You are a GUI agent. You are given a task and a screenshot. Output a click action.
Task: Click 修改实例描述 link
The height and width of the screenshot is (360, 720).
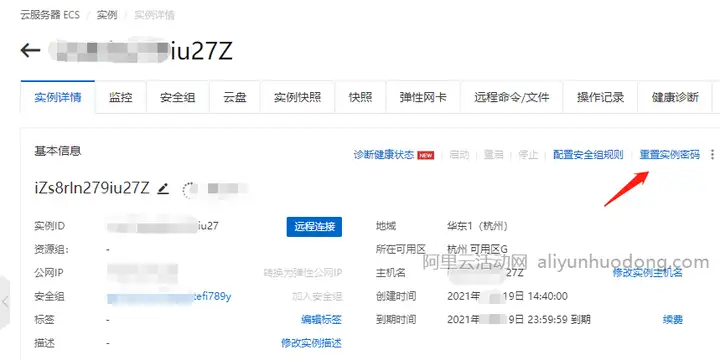coord(311,343)
